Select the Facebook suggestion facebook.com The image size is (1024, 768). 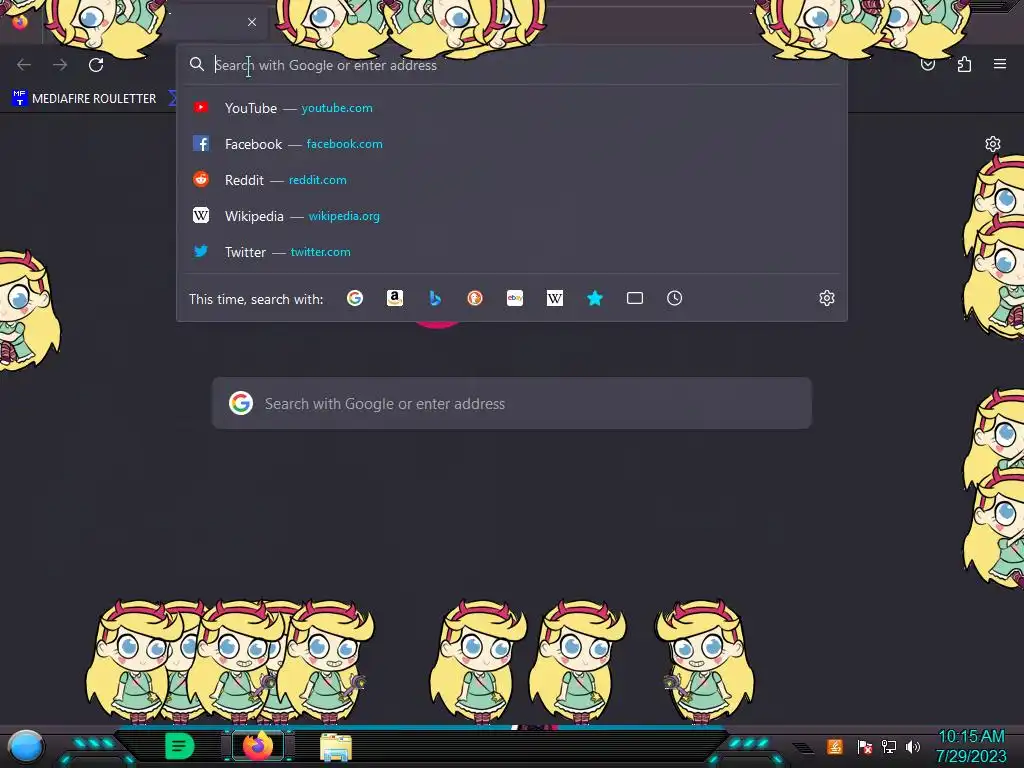coord(512,144)
